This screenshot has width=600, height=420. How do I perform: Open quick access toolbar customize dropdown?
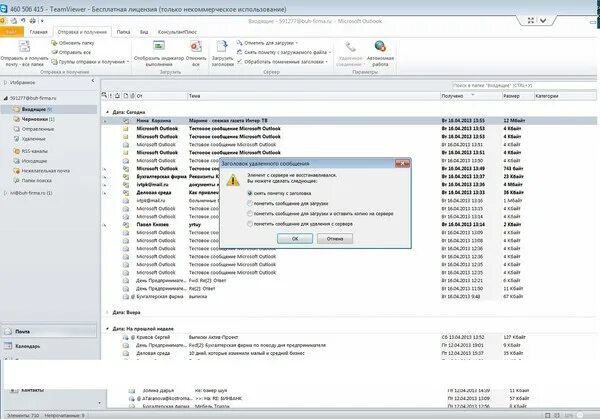click(42, 21)
